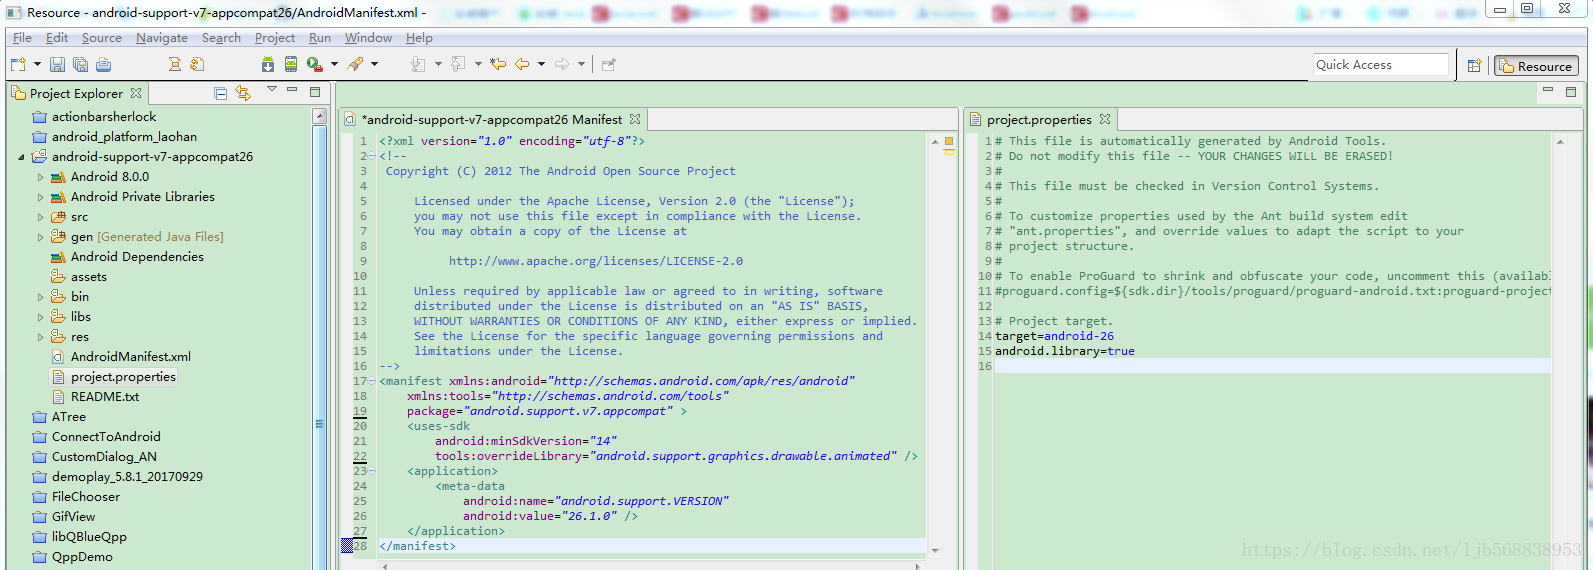Image resolution: width=1593 pixels, height=570 pixels.
Task: Open the File menu
Action: (x=22, y=38)
